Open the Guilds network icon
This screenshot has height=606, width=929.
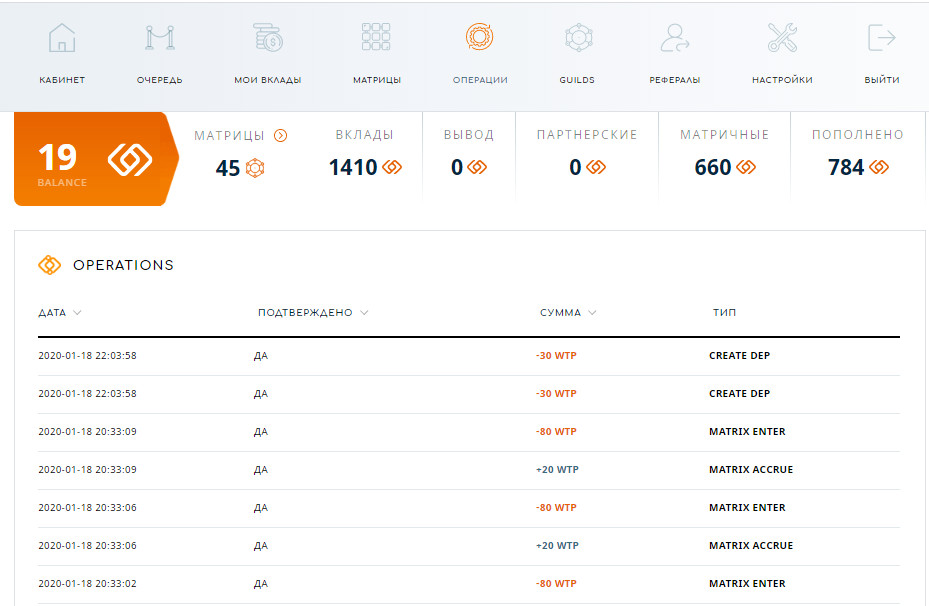point(578,38)
